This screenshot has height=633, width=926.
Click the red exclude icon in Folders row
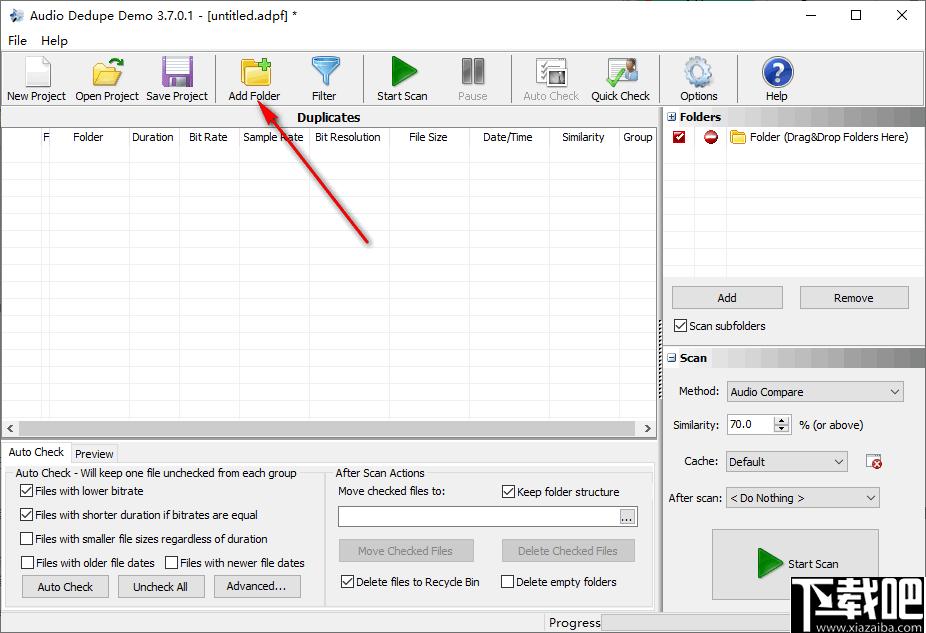[x=710, y=137]
